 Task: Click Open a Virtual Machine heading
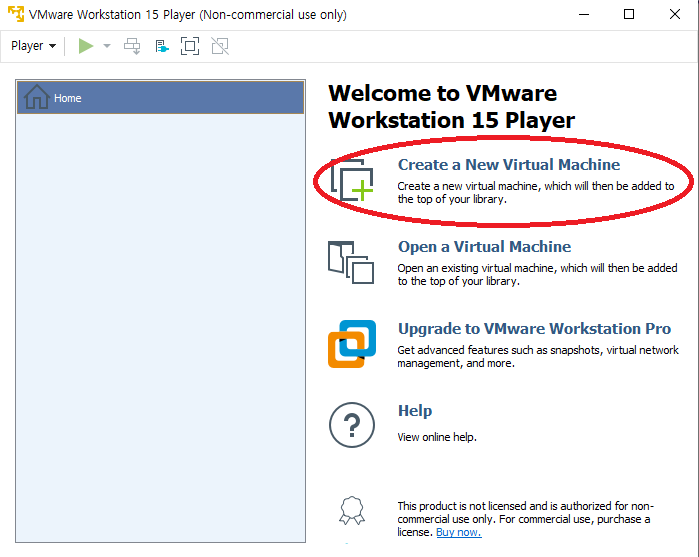click(x=484, y=247)
